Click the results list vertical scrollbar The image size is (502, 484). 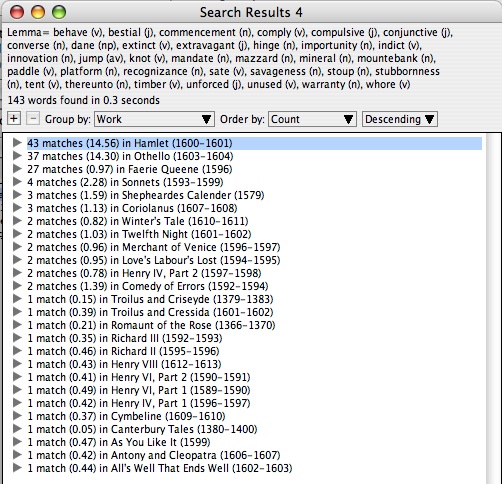pyautogui.click(x=493, y=308)
